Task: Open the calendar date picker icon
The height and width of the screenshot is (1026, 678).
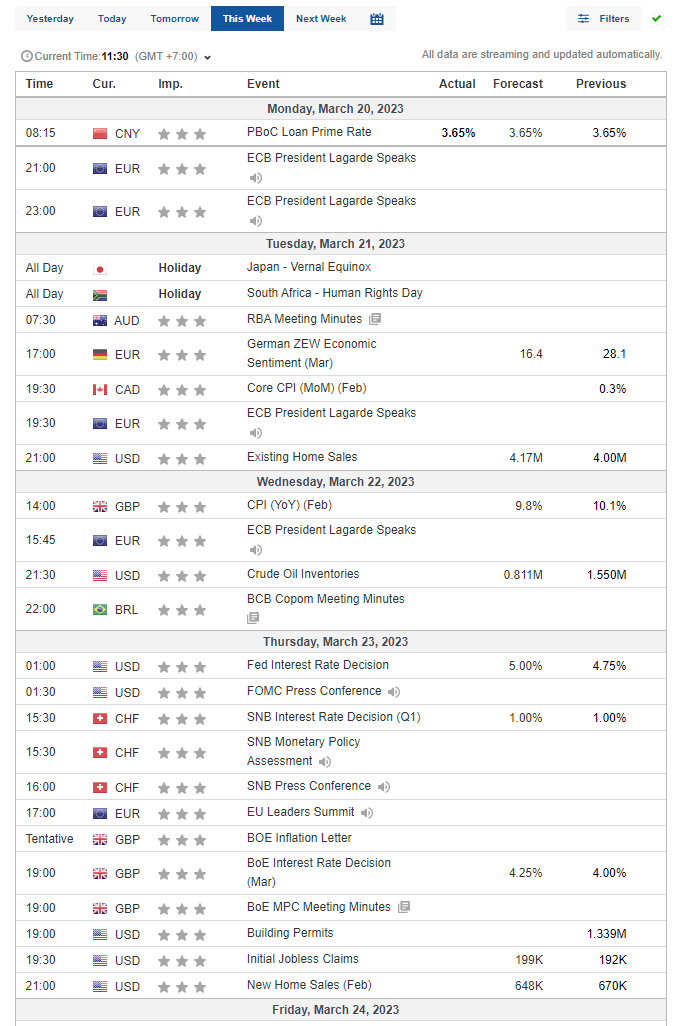Action: [x=376, y=19]
